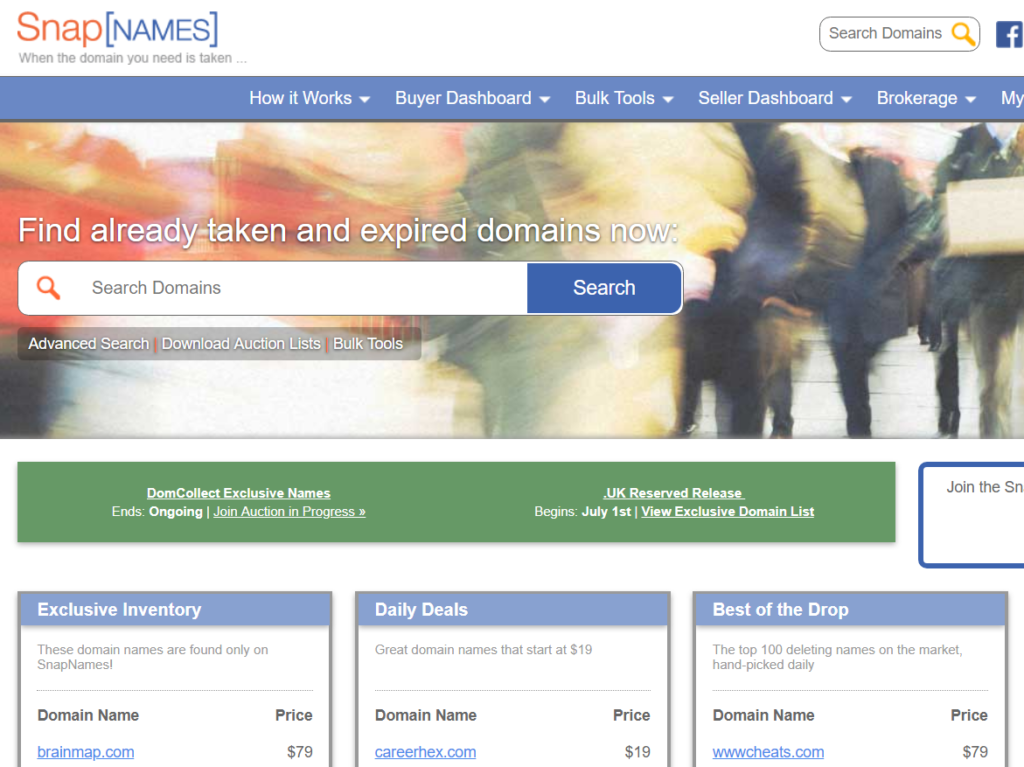The image size is (1024, 767).
Task: Open DomCollect Exclusive Names link
Action: tap(238, 493)
